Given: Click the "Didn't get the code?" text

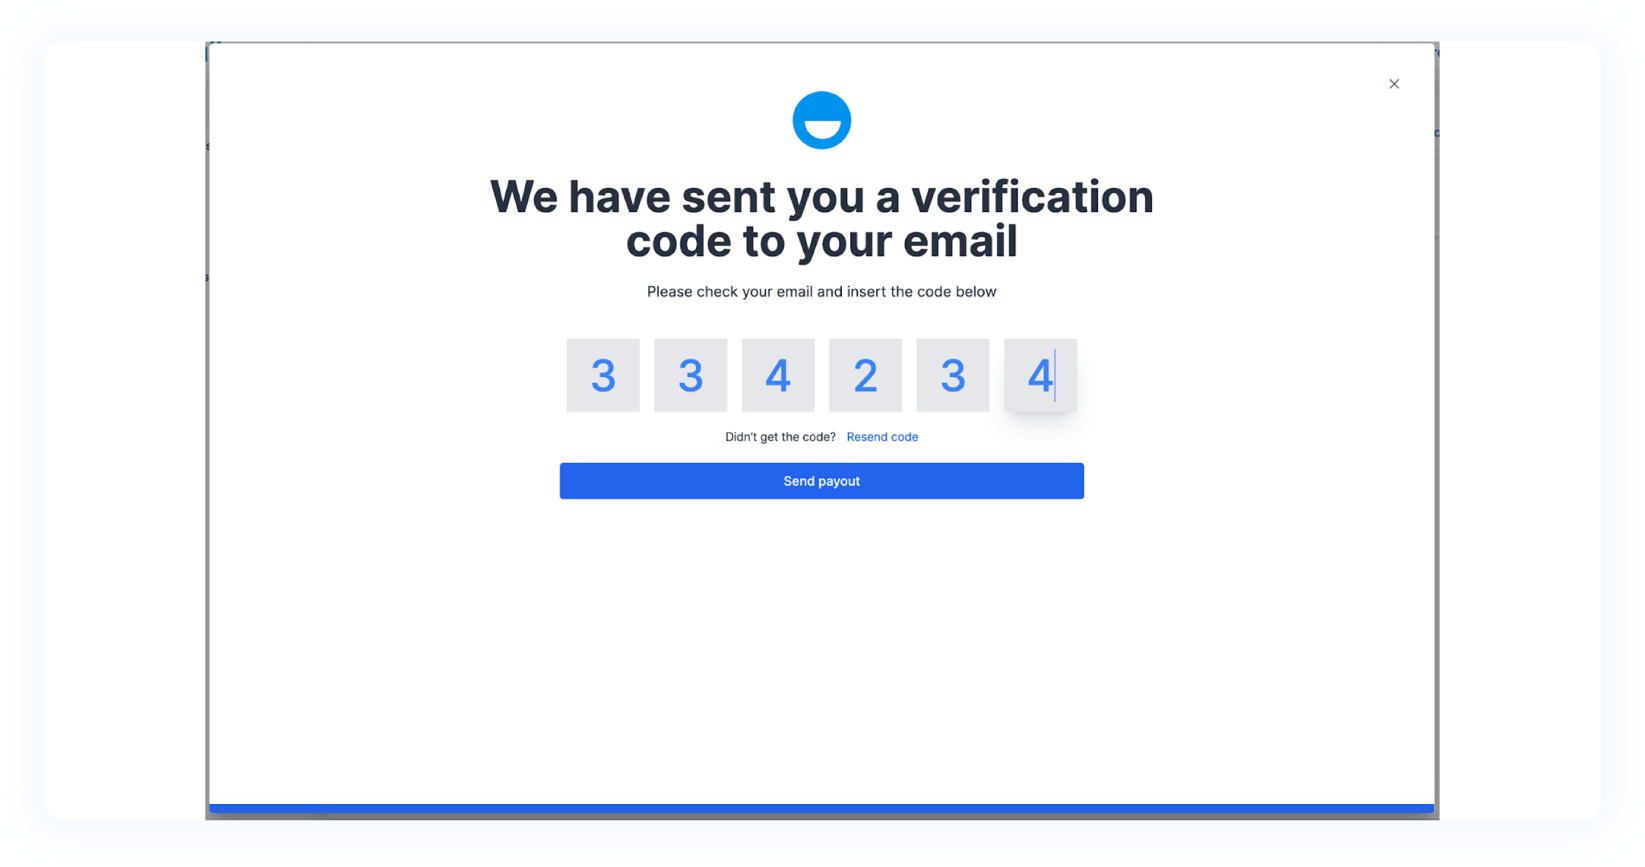Looking at the screenshot, I should click(x=780, y=436).
